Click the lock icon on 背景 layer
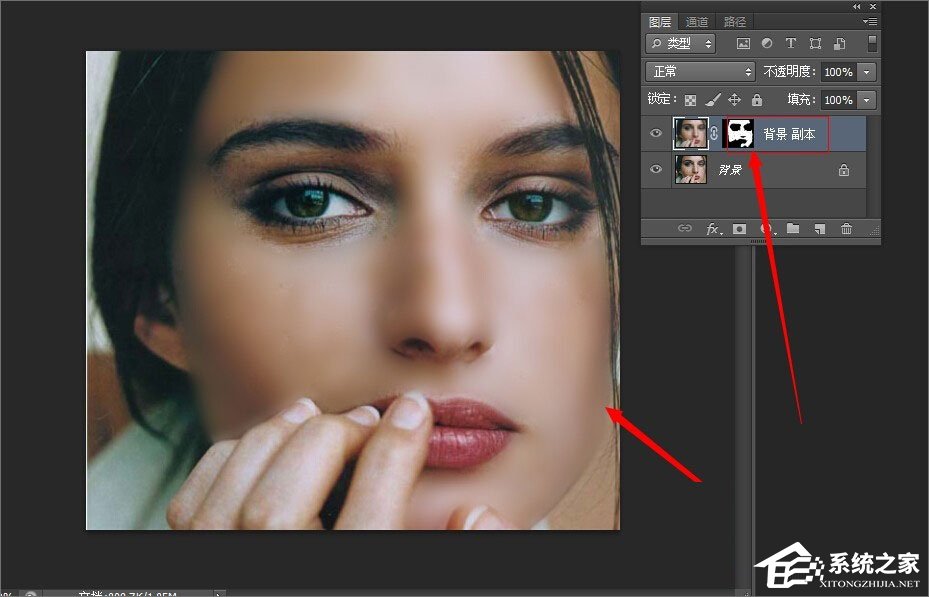 tap(844, 170)
